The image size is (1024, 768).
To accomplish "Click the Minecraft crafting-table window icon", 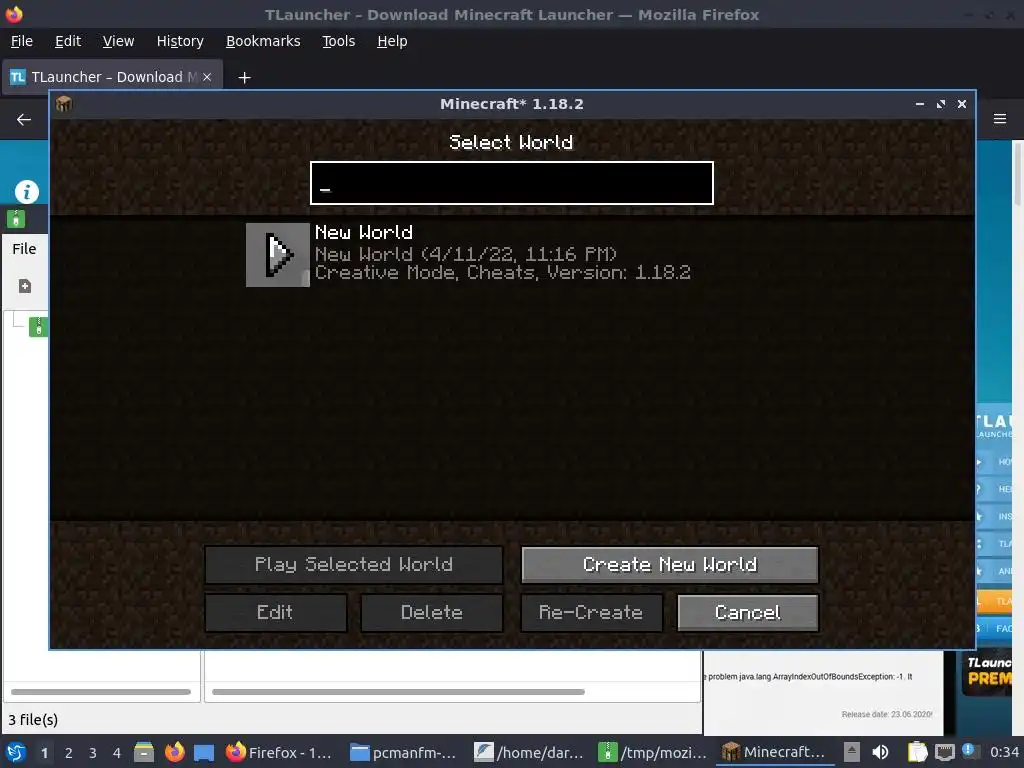I will pyautogui.click(x=63, y=104).
